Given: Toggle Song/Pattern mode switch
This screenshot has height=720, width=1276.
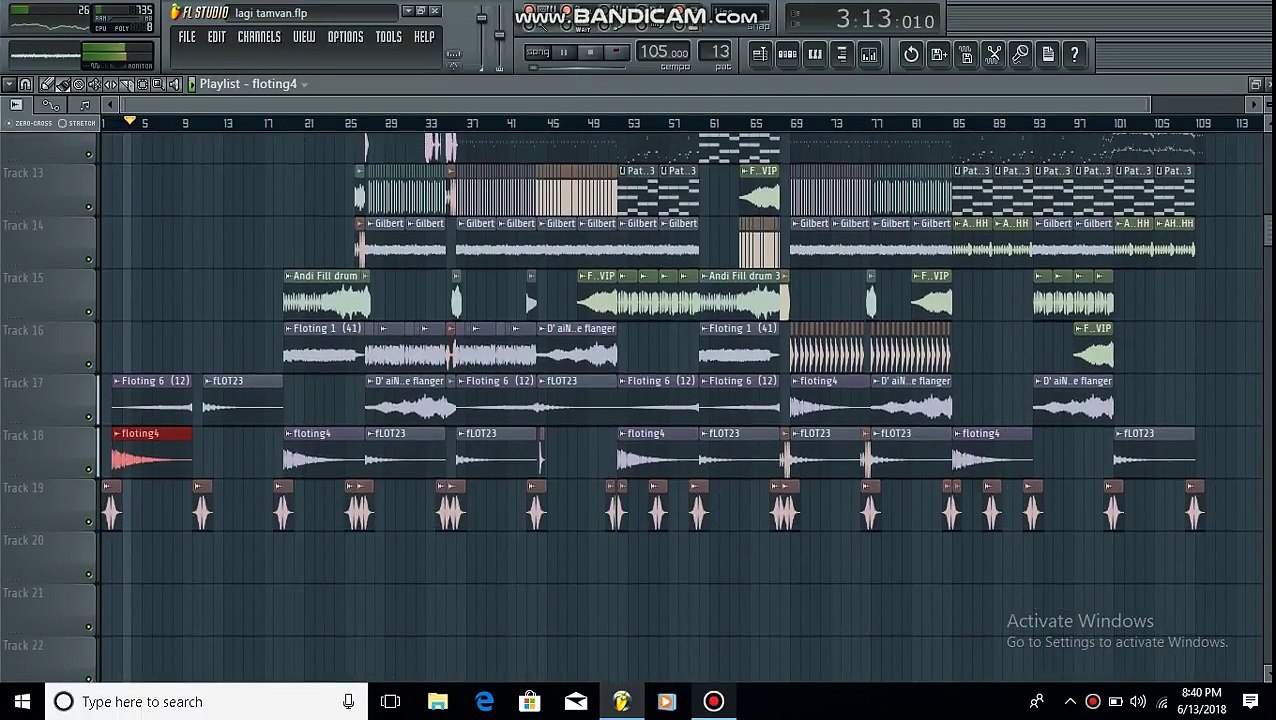Looking at the screenshot, I should 538,52.
